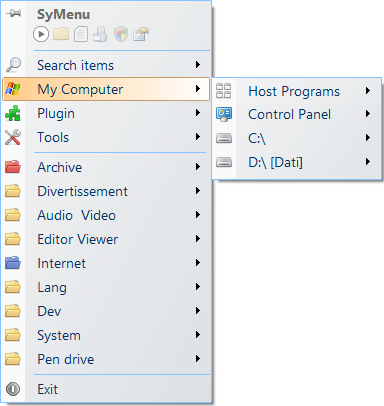The width and height of the screenshot is (384, 406).
Task: Expand the D:\ [Dati] drive arrow
Action: coord(368,162)
